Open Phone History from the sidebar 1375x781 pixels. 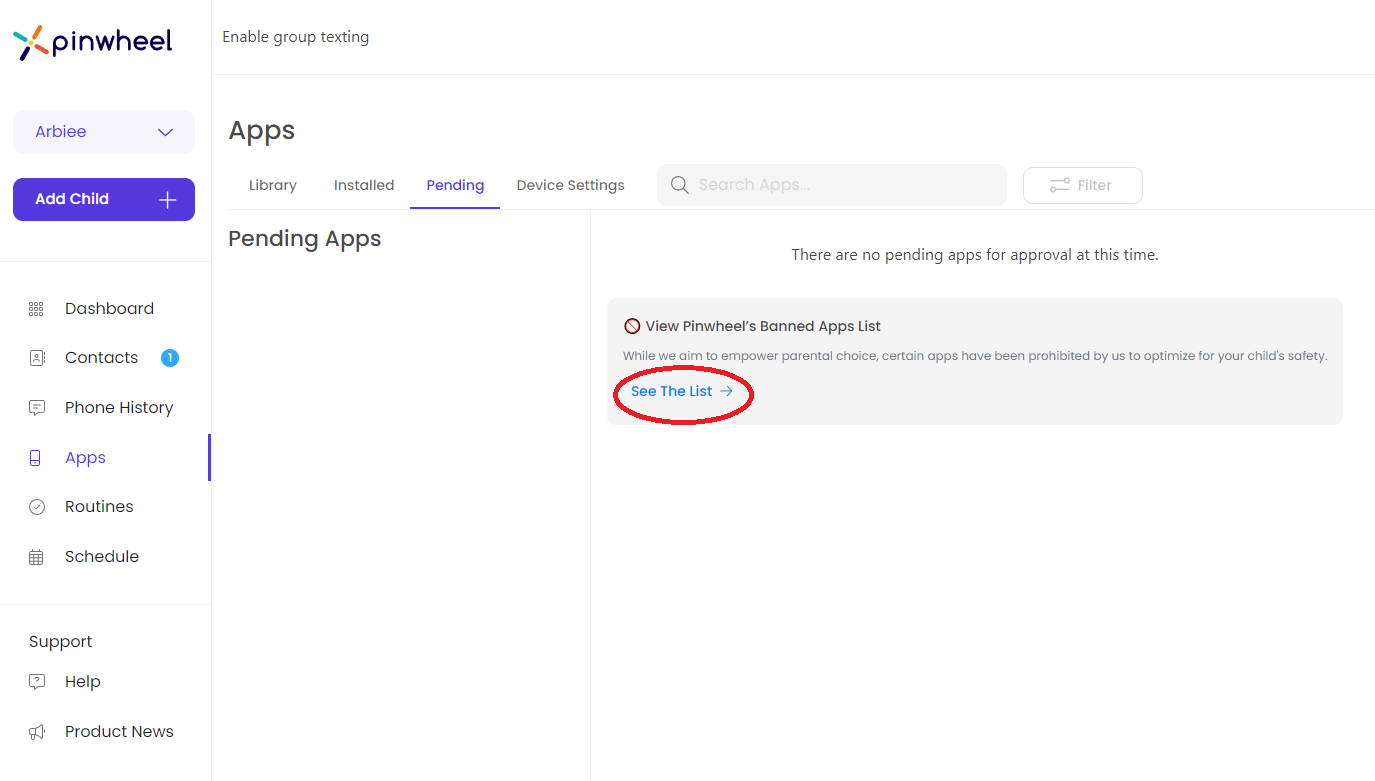[36, 407]
